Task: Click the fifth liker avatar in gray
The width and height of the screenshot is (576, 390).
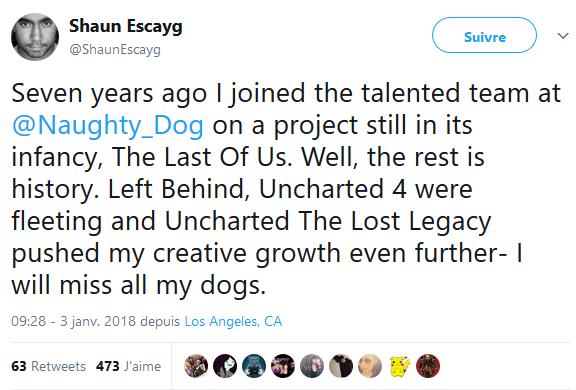Action: (312, 366)
